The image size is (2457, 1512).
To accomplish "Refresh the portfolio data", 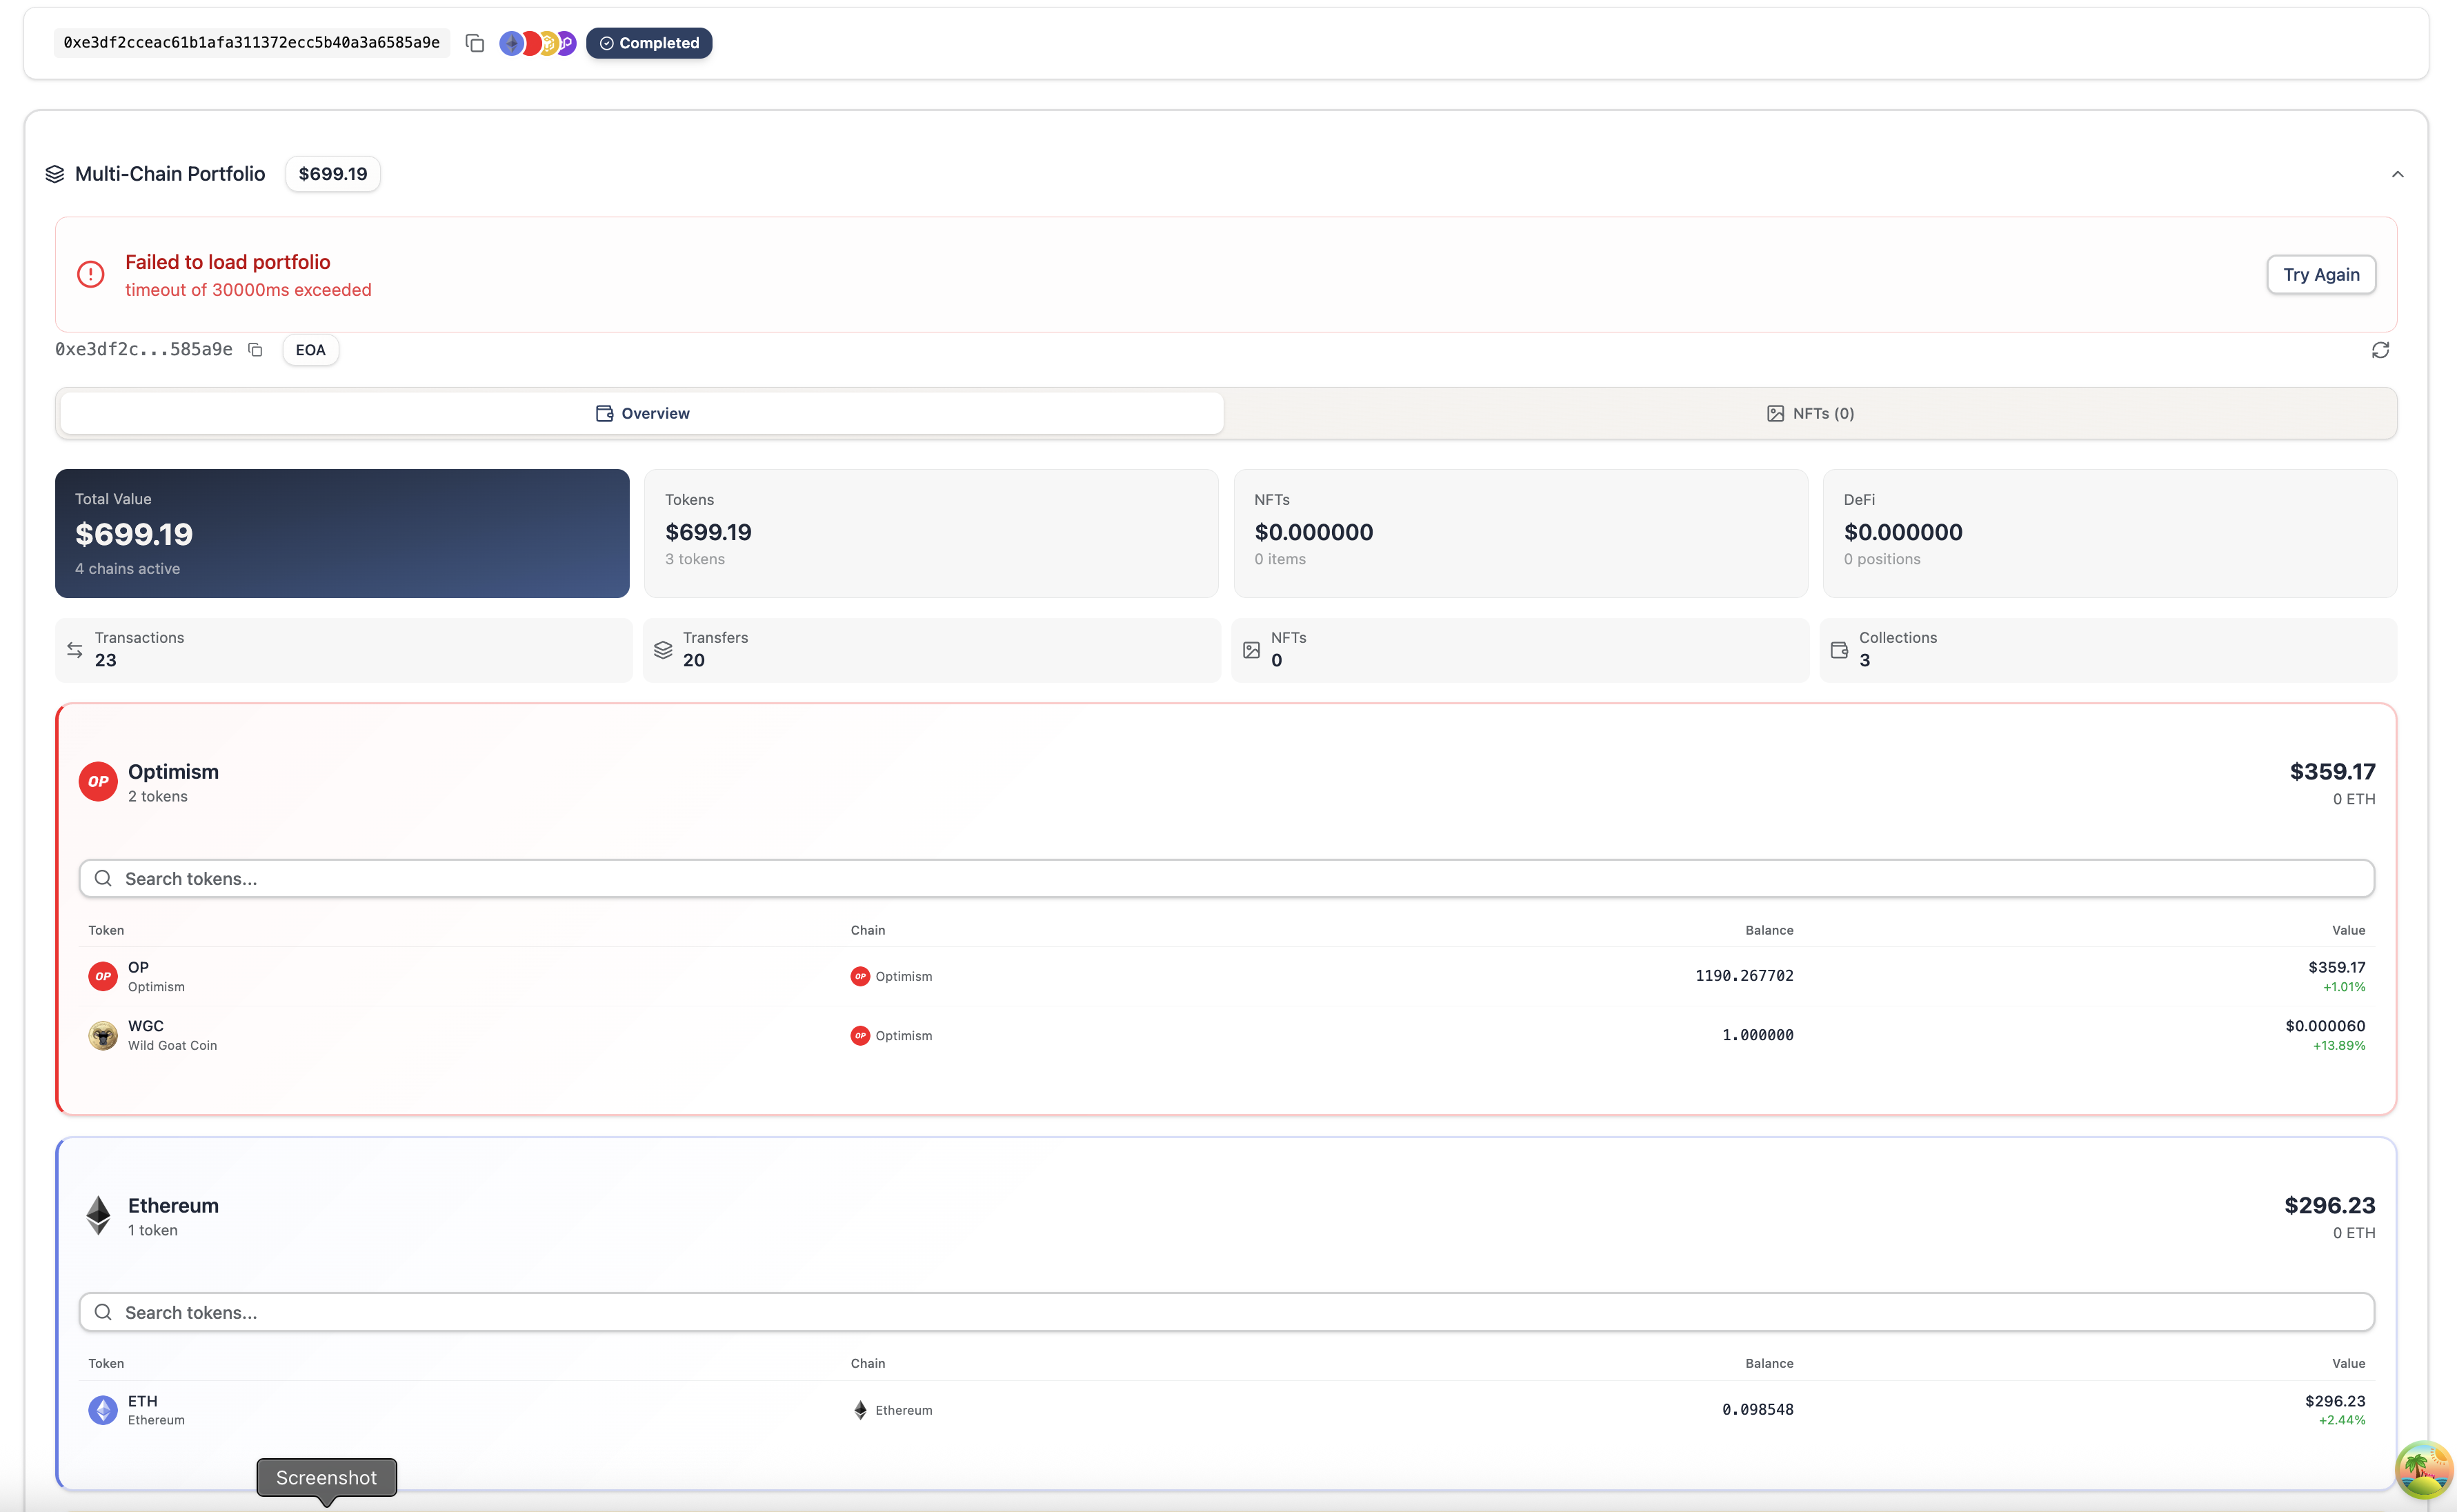I will coord(2381,349).
